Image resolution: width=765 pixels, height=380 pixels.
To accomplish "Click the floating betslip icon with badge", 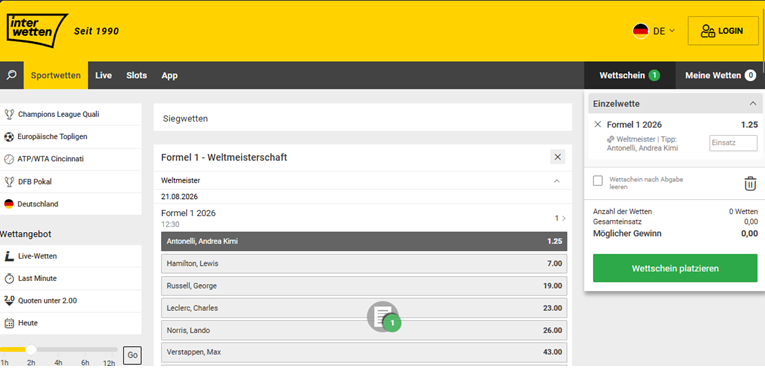I will [x=383, y=317].
